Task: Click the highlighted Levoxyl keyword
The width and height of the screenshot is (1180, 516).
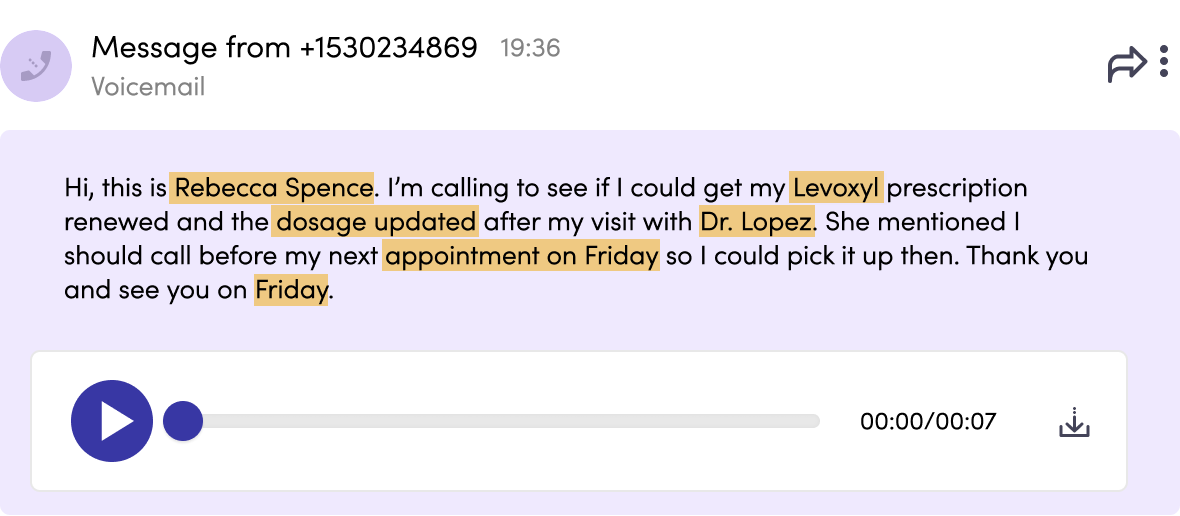Action: (836, 187)
